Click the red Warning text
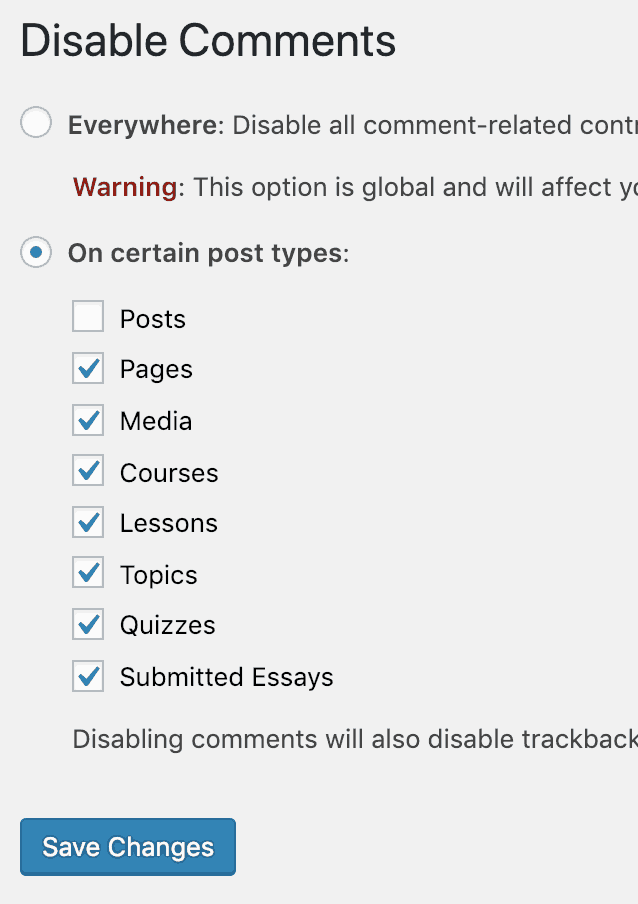 (125, 187)
